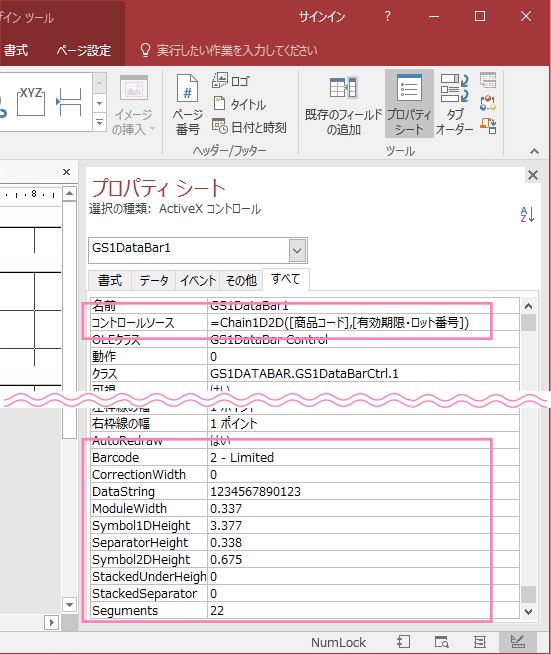Open the Tab Order dialog
The width and height of the screenshot is (551, 654).
[x=455, y=105]
